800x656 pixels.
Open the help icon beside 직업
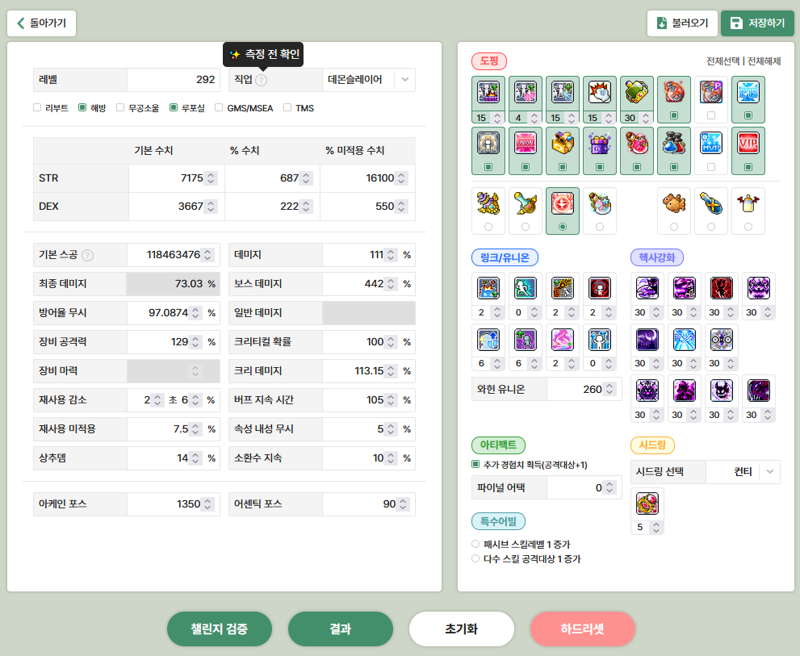[261, 80]
